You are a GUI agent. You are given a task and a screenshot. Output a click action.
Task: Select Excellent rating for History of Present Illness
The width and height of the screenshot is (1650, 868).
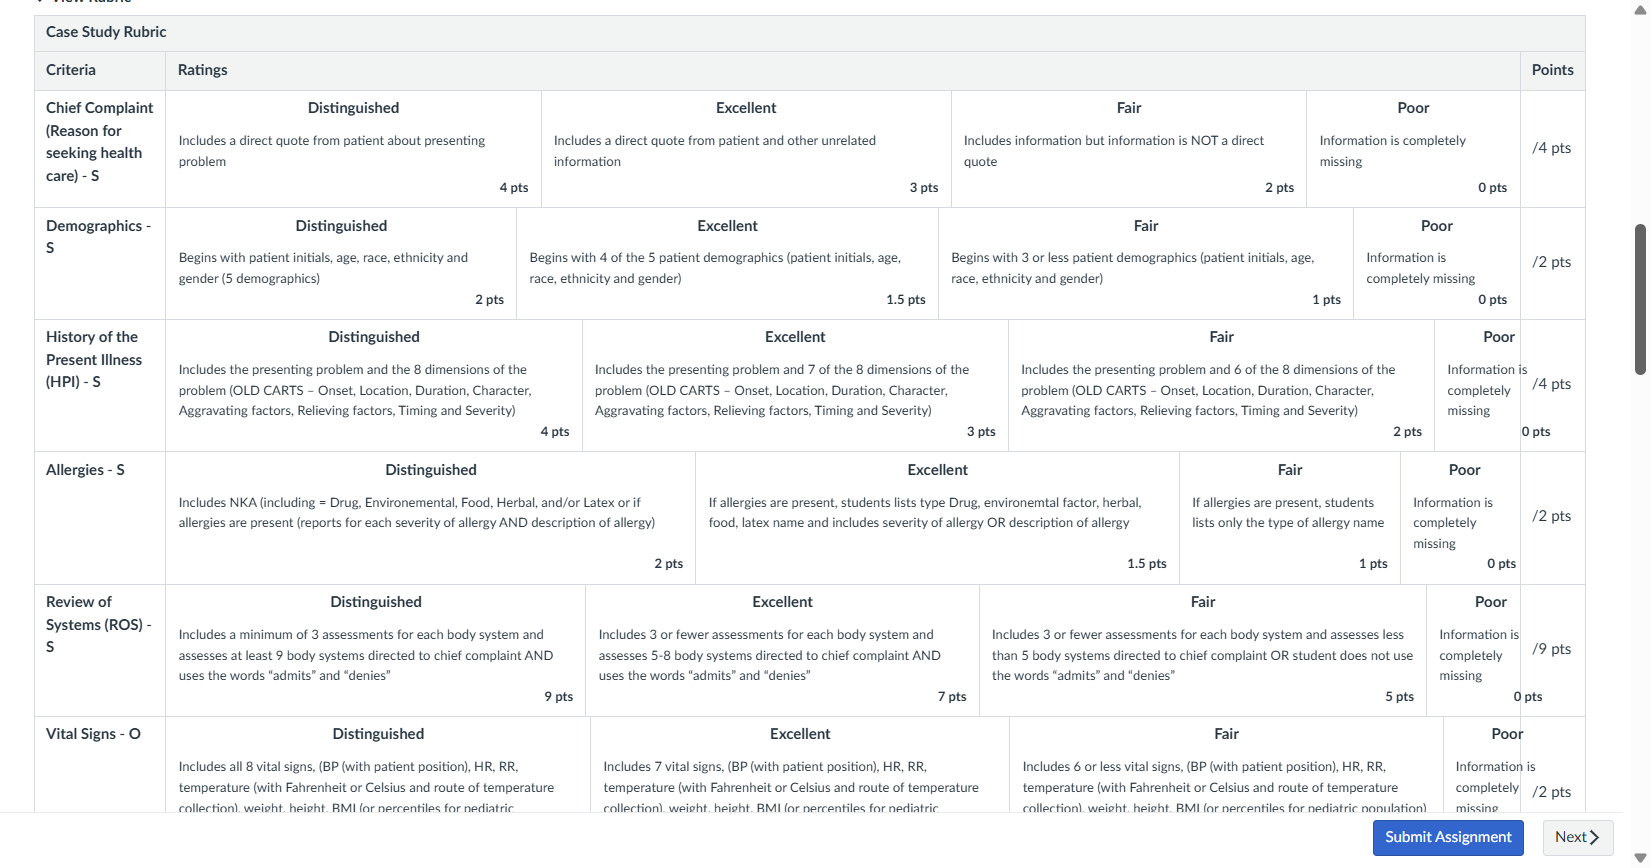[x=795, y=386]
